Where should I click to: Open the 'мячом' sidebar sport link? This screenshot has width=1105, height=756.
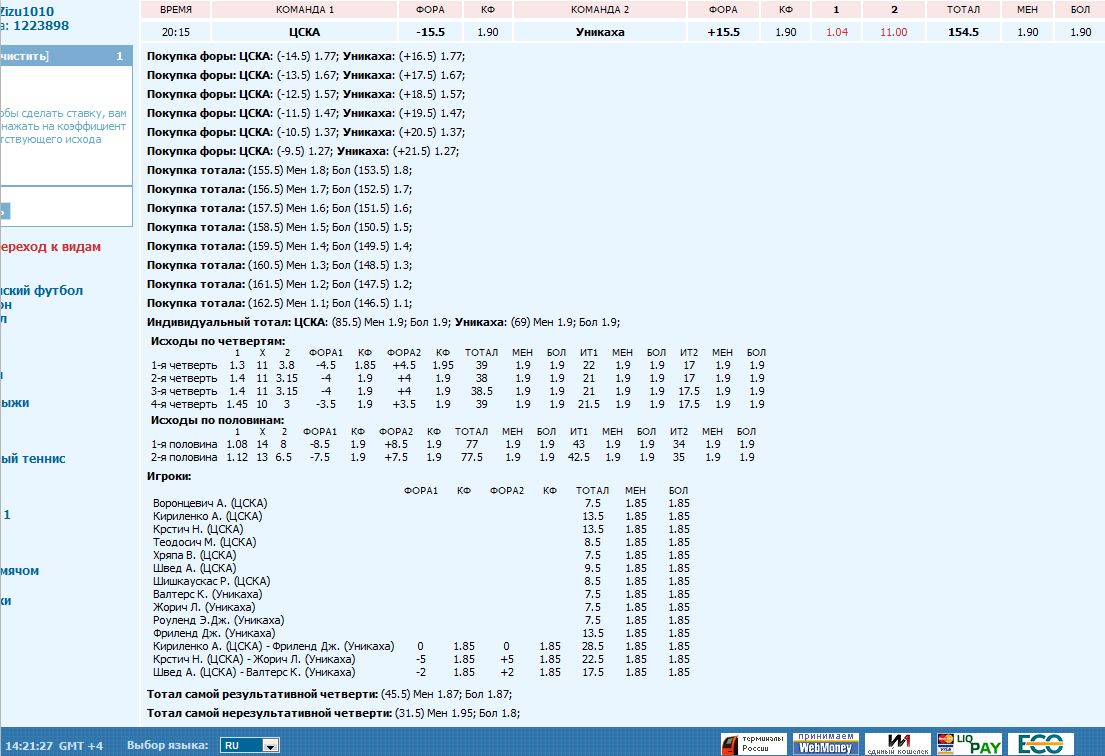pos(20,571)
